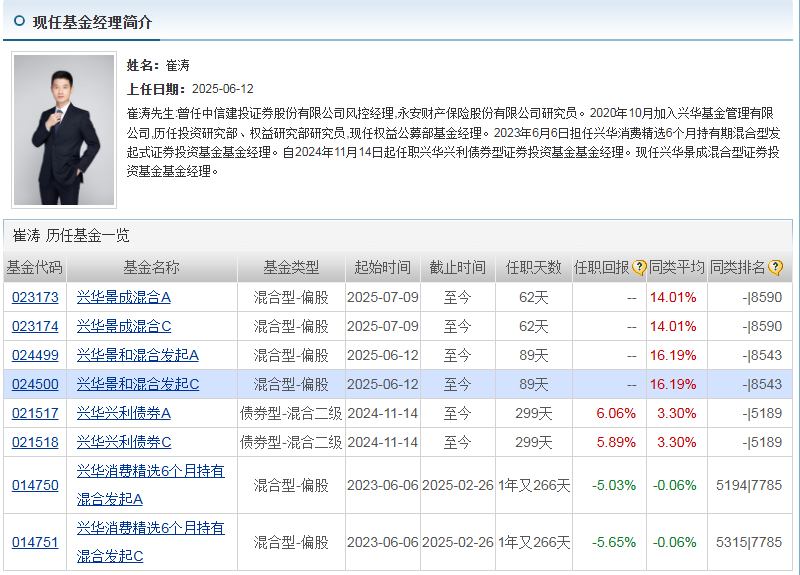Open fund code link 014751
The width and height of the screenshot is (800, 575).
(x=35, y=543)
